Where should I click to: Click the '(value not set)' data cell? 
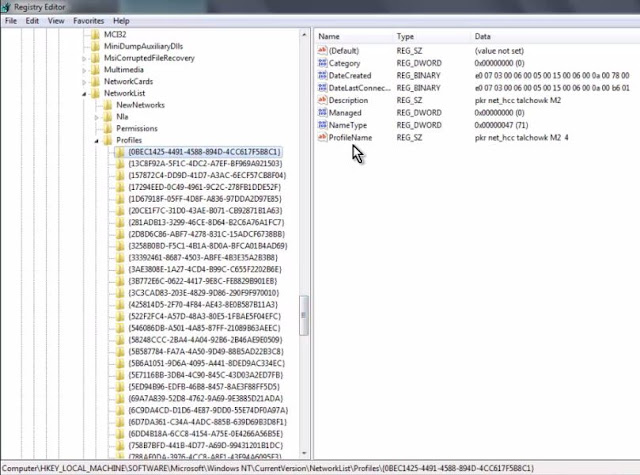point(499,51)
